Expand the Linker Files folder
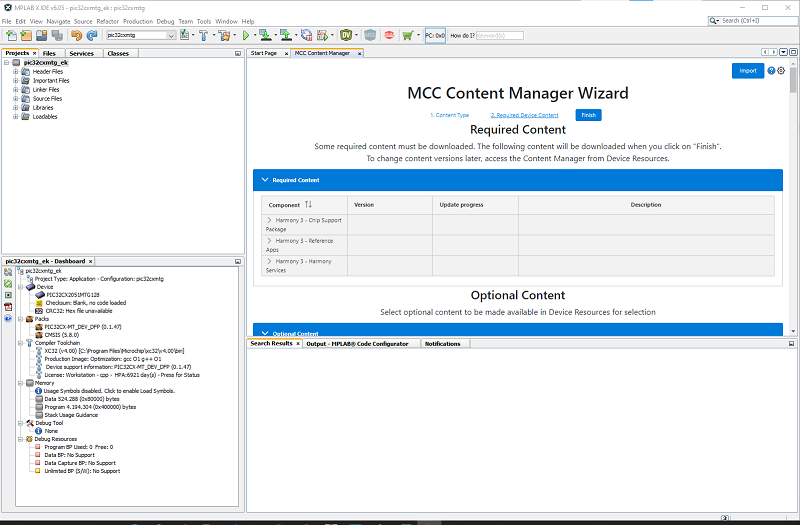Viewport: 800px width, 525px height. pyautogui.click(x=15, y=89)
